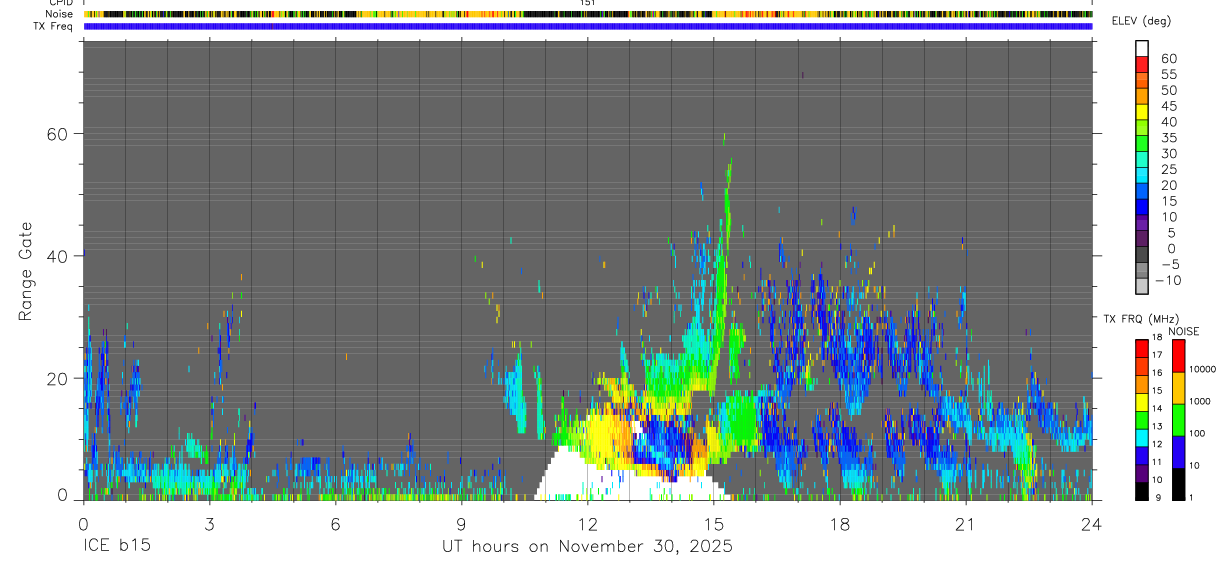Select the cyan 12 MHz segment of TX FRQ bar

1141,437
